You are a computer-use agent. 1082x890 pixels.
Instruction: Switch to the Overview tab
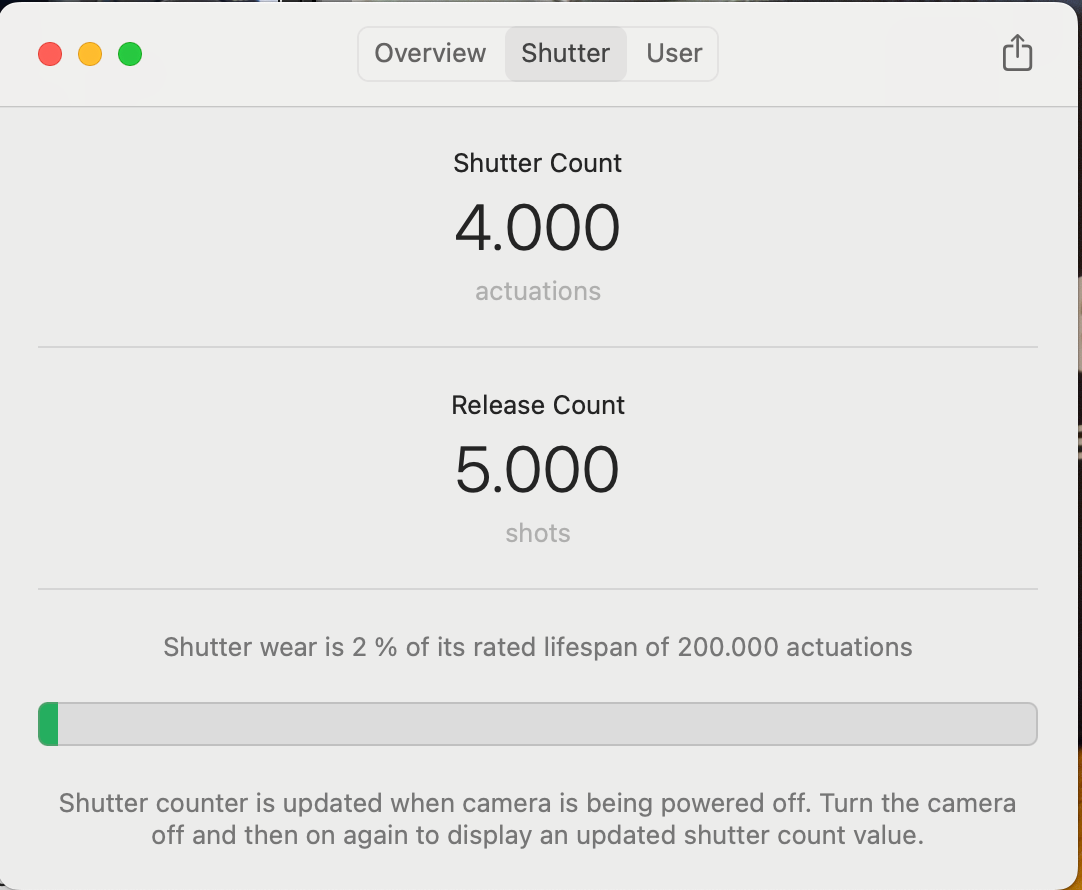coord(430,53)
